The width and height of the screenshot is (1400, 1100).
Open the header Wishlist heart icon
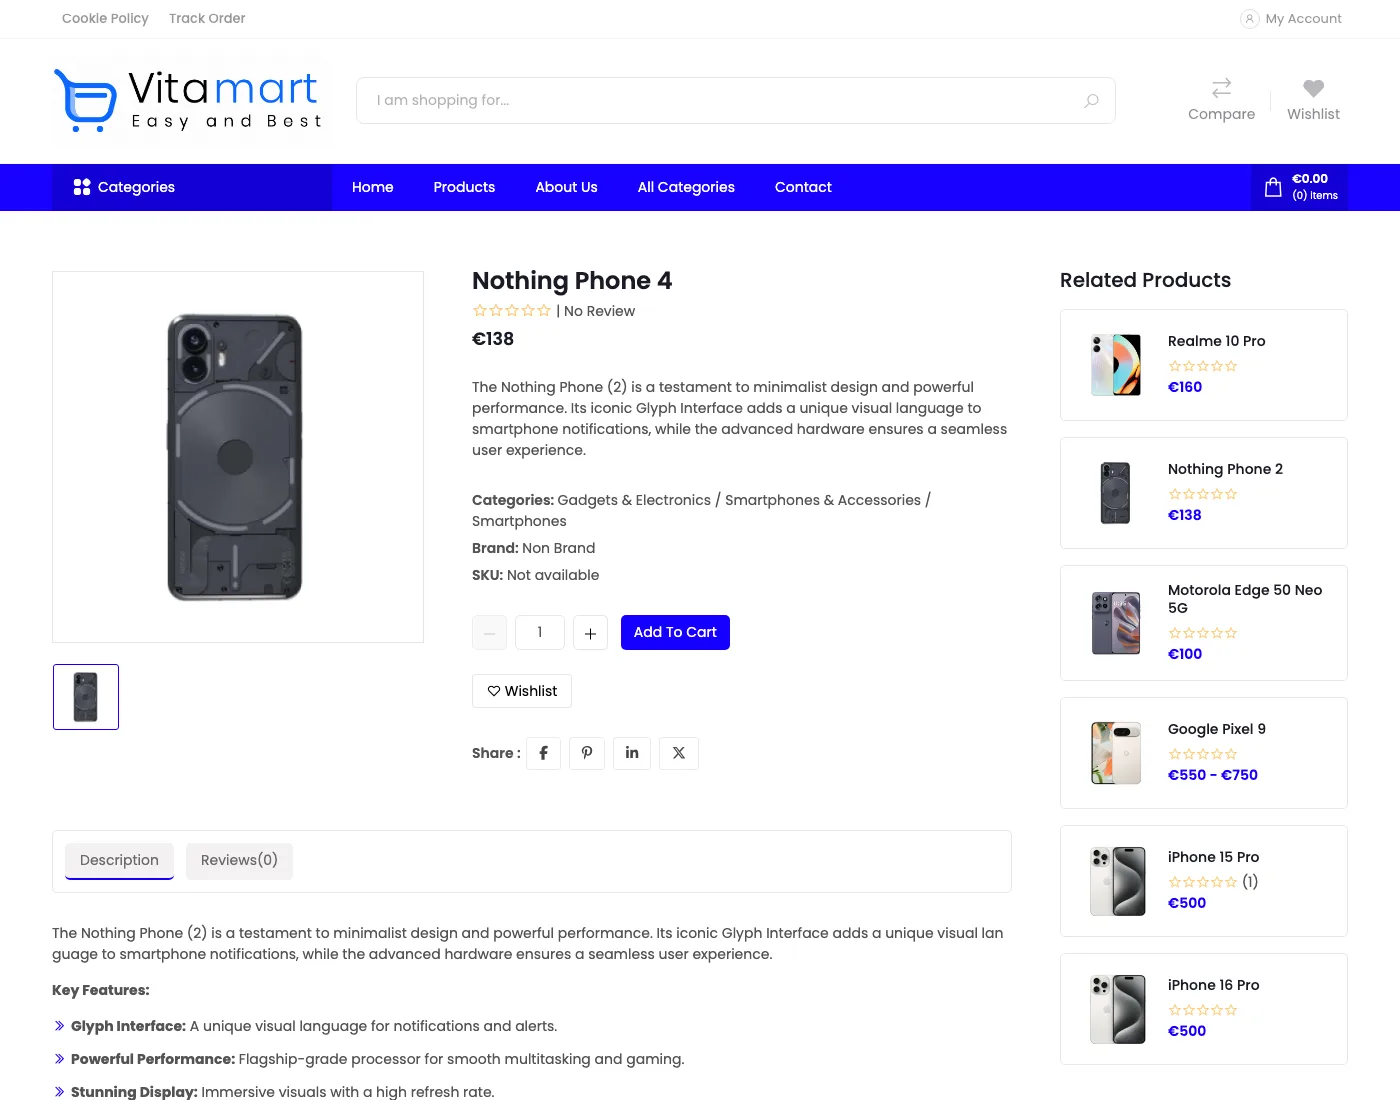[x=1313, y=88]
